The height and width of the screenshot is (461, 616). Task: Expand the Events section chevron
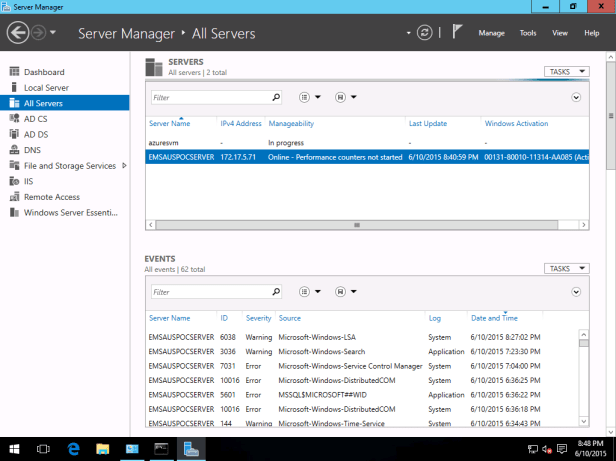tap(576, 292)
